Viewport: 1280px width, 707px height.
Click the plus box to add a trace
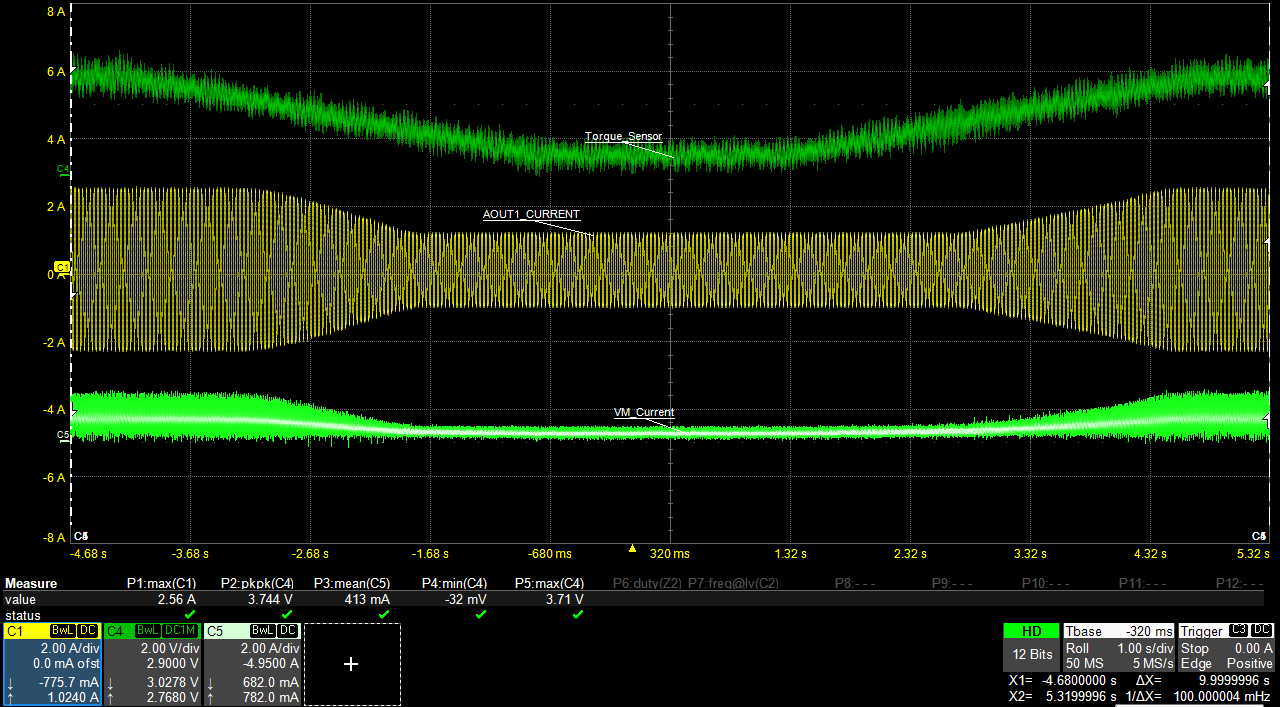tap(351, 664)
